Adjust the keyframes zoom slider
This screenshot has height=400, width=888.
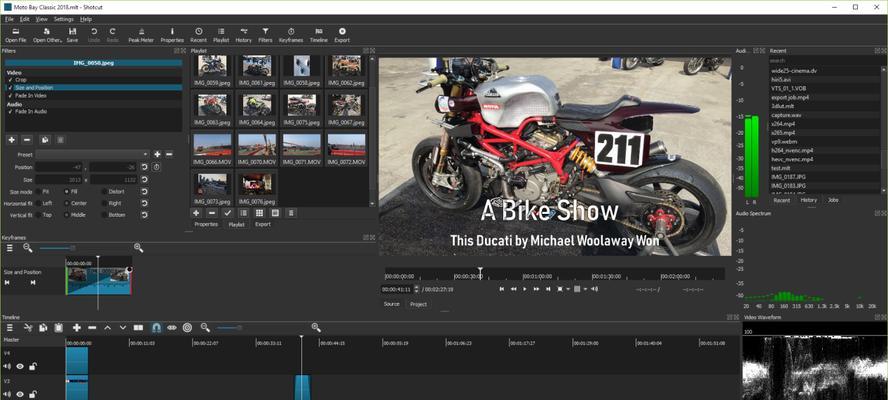(x=56, y=248)
